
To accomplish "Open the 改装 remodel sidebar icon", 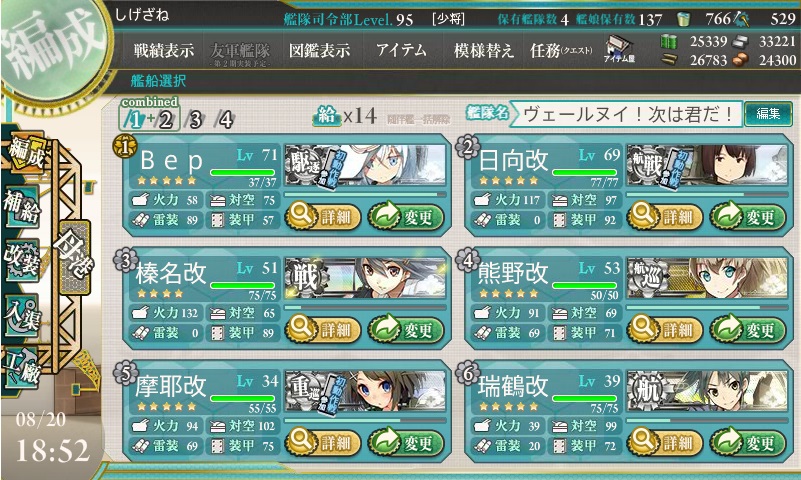I will coord(21,260).
